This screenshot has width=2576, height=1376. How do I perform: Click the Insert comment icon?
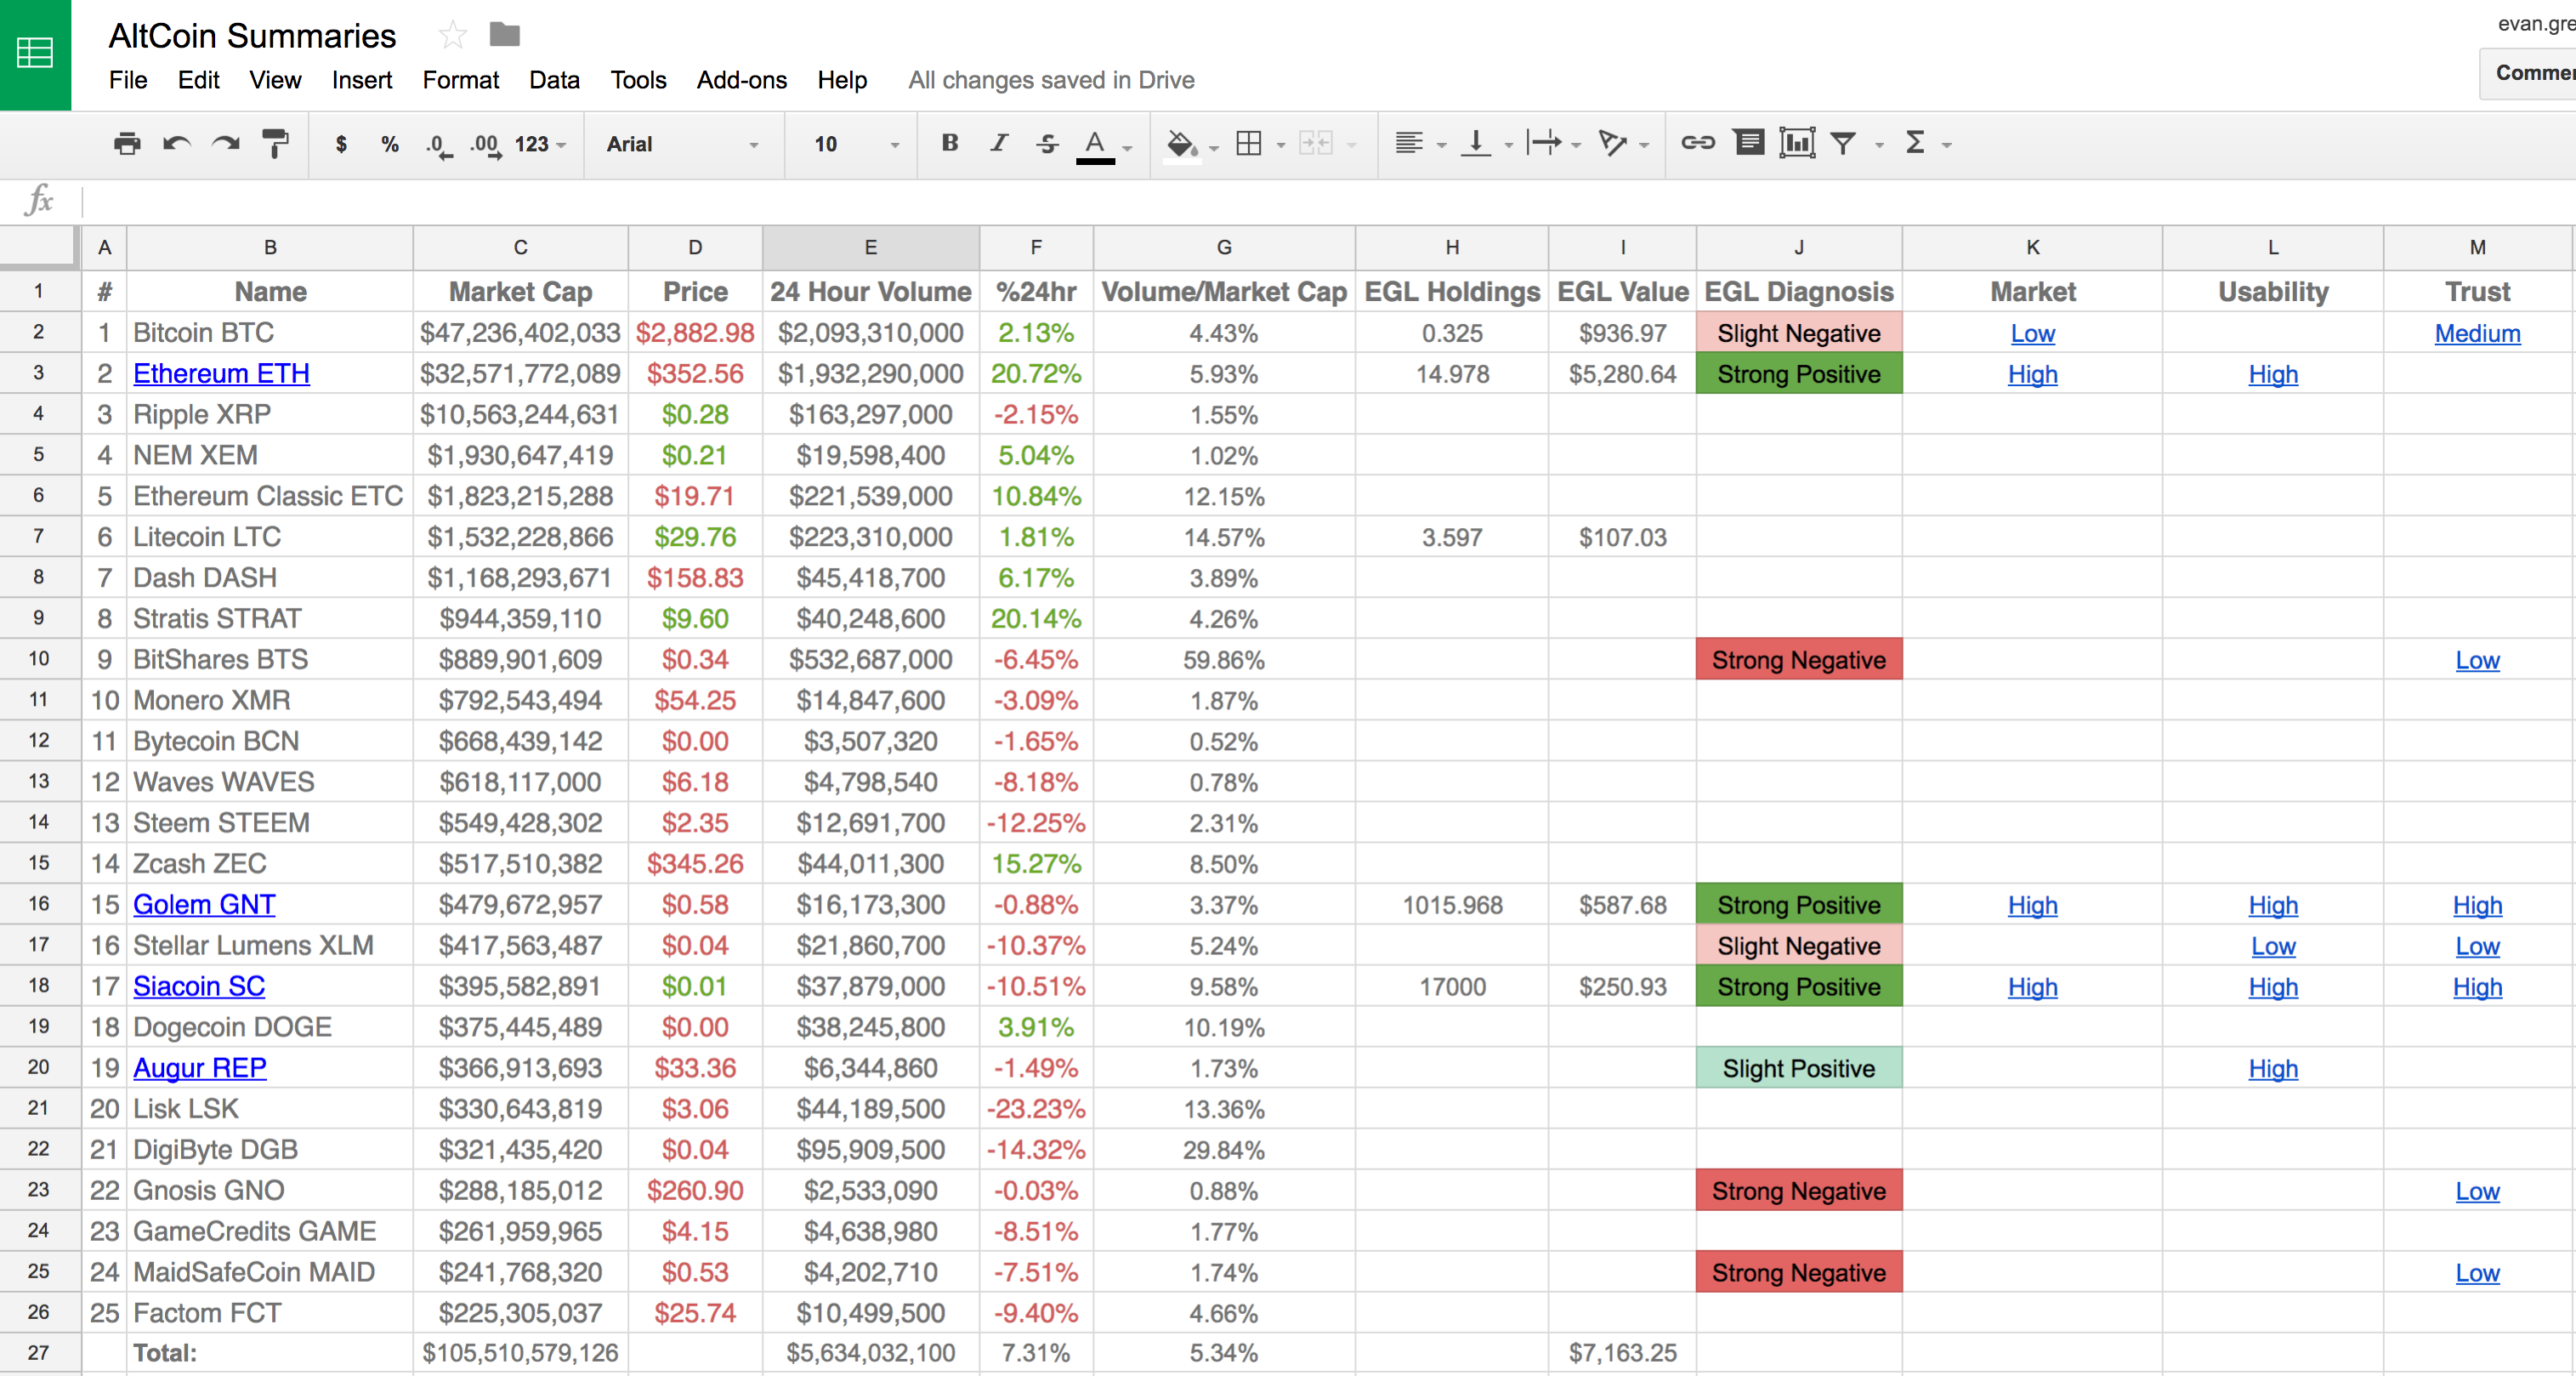1749,143
